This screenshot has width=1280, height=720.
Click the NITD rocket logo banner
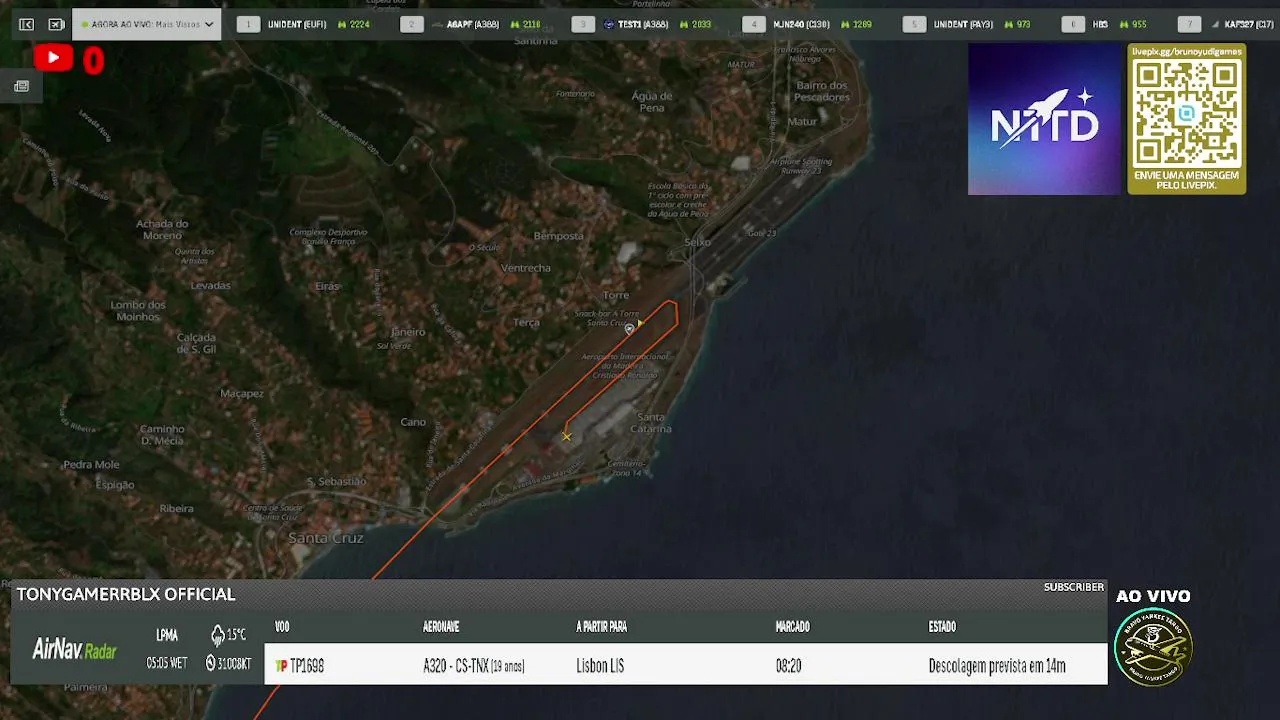(x=1044, y=119)
